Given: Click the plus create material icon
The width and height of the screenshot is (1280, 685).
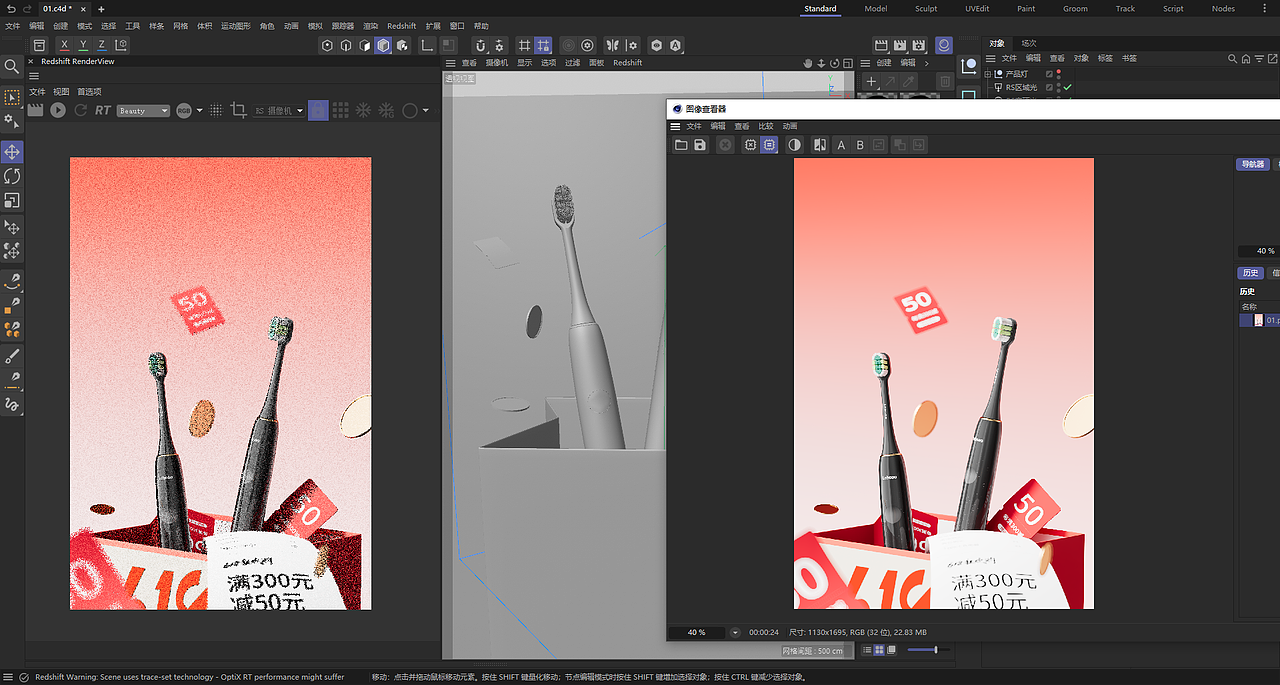Looking at the screenshot, I should point(871,81).
